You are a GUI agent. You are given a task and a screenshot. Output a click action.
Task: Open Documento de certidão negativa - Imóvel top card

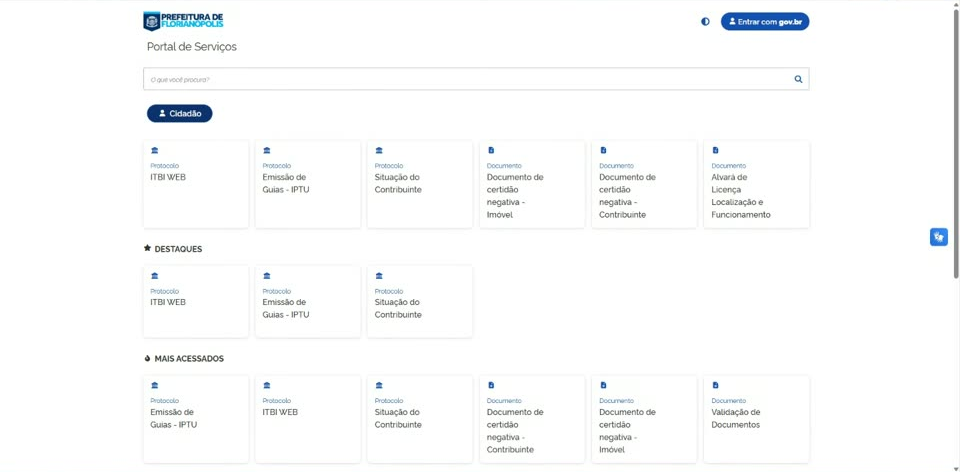(532, 184)
